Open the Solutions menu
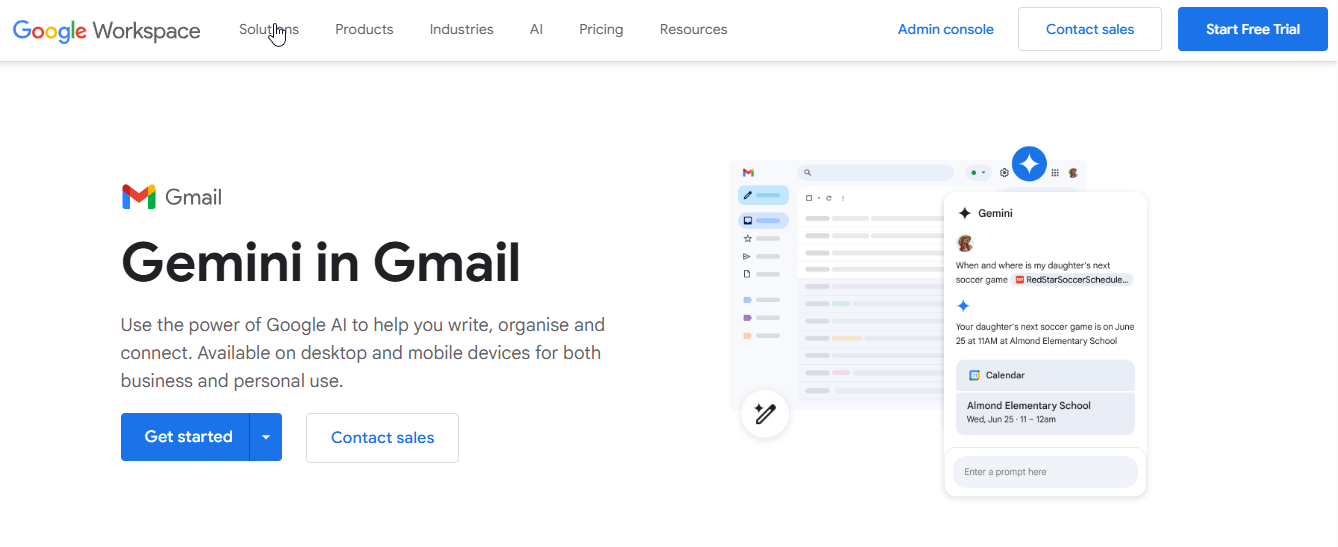Image resolution: width=1338 pixels, height=547 pixels. [268, 29]
